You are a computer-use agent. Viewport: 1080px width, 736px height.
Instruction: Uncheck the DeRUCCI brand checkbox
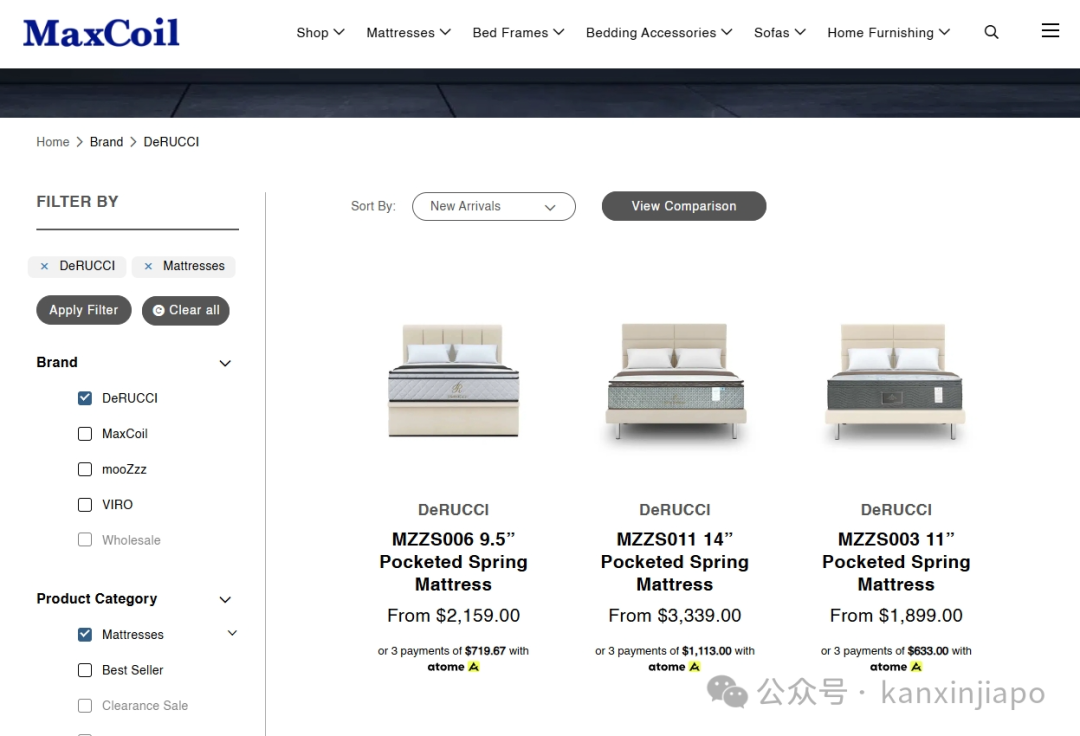(85, 398)
